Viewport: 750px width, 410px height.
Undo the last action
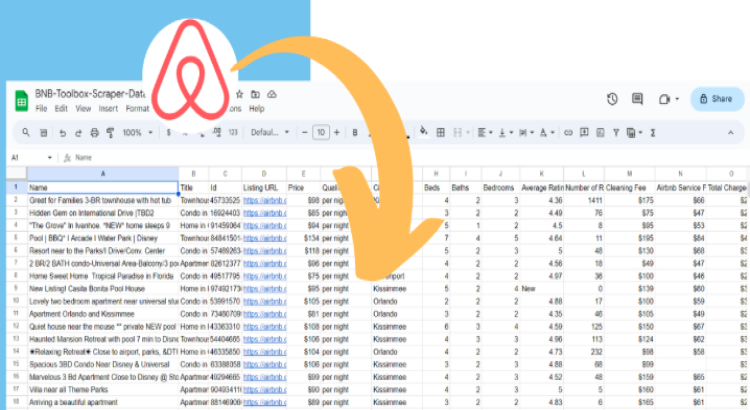62,133
